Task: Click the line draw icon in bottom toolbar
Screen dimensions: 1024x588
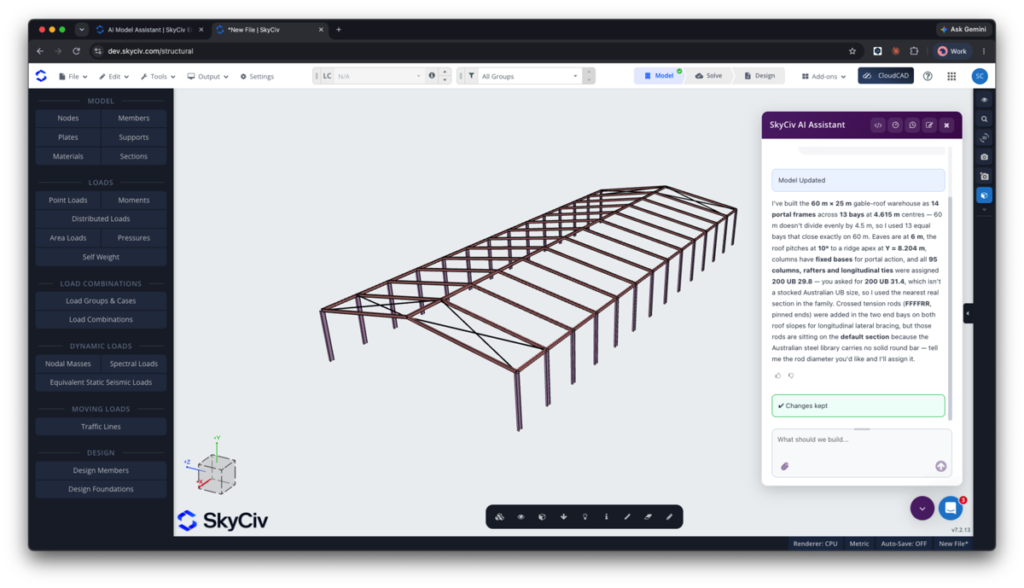Action: [627, 517]
